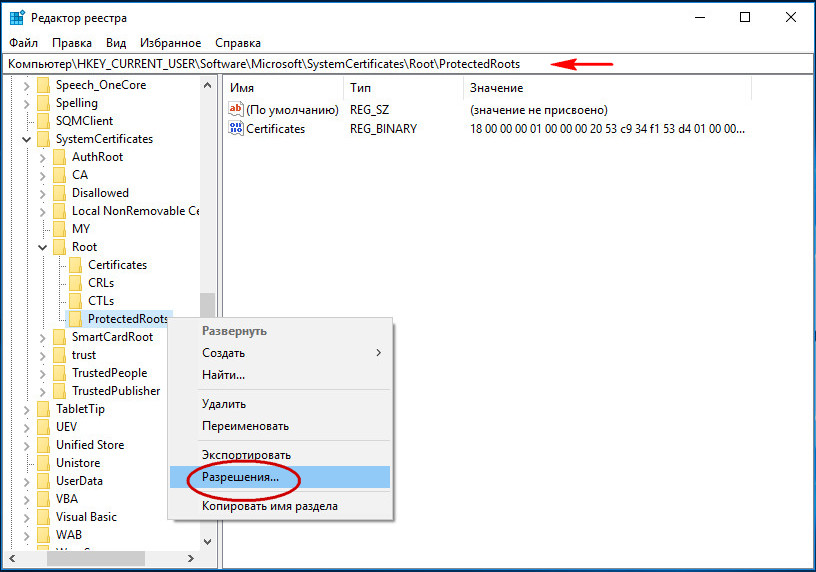Screen dimensions: 816x572
Task: Click the CTLs folder icon
Action: click(76, 301)
